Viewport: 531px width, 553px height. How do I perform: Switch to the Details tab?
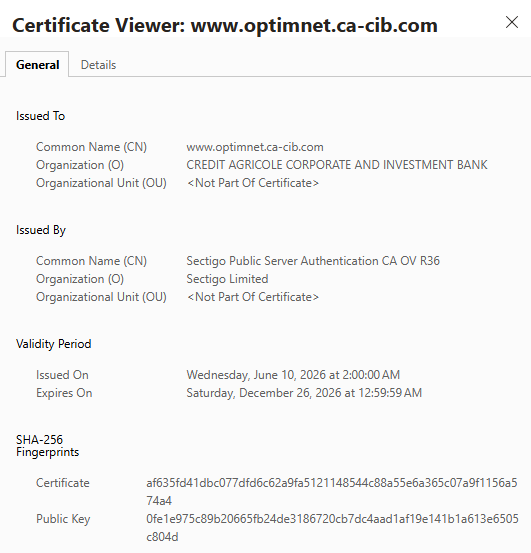click(98, 65)
